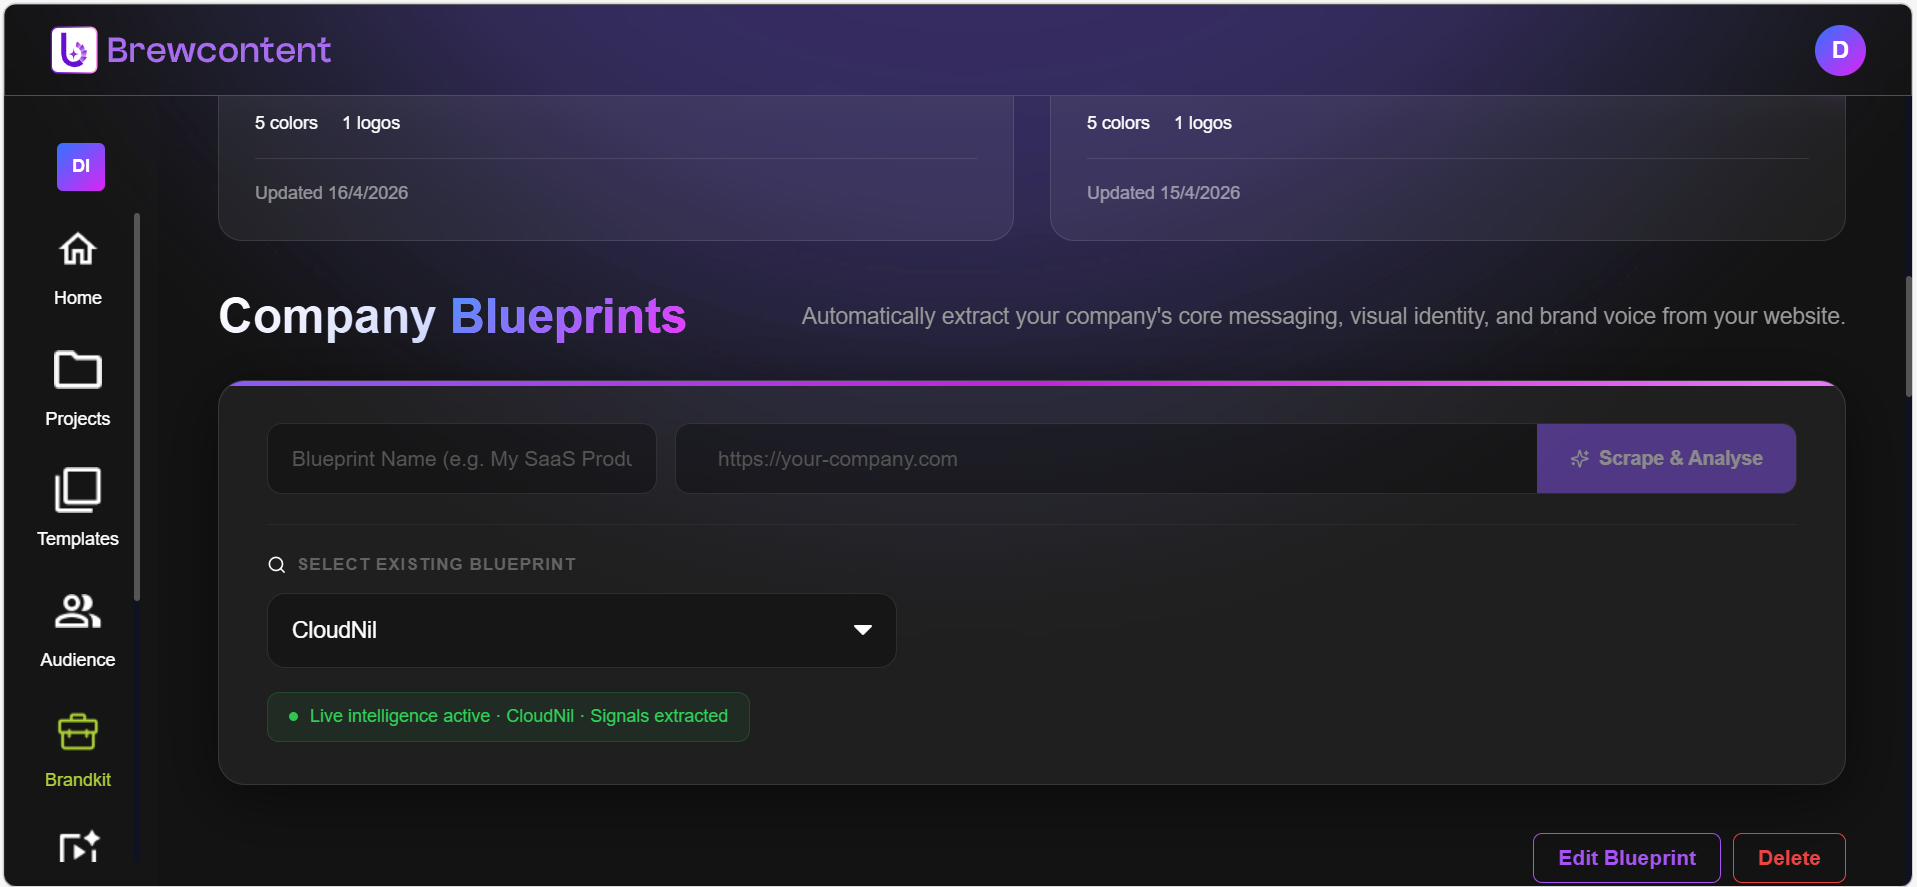Focus the Blueprint Name input field
Viewport: 1917px width, 887px height.
pos(462,458)
